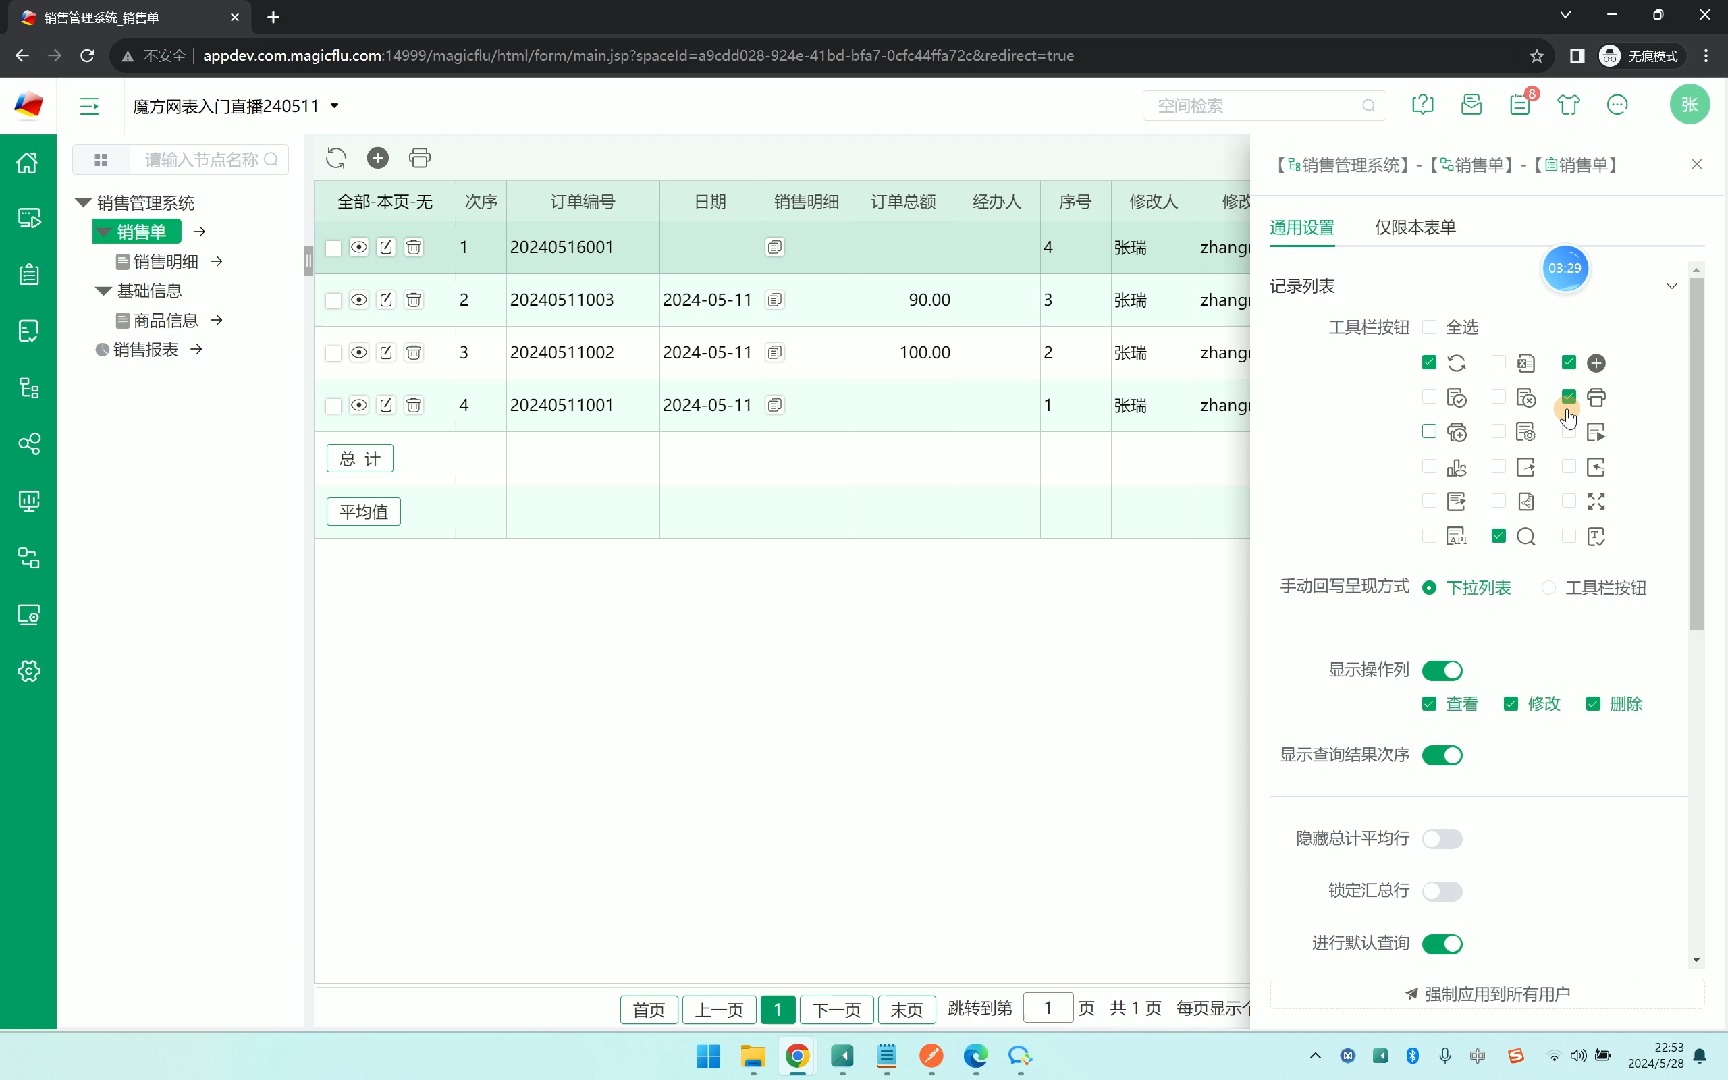The width and height of the screenshot is (1728, 1080).
Task: Select the 通用设置 tab
Action: 1302,227
